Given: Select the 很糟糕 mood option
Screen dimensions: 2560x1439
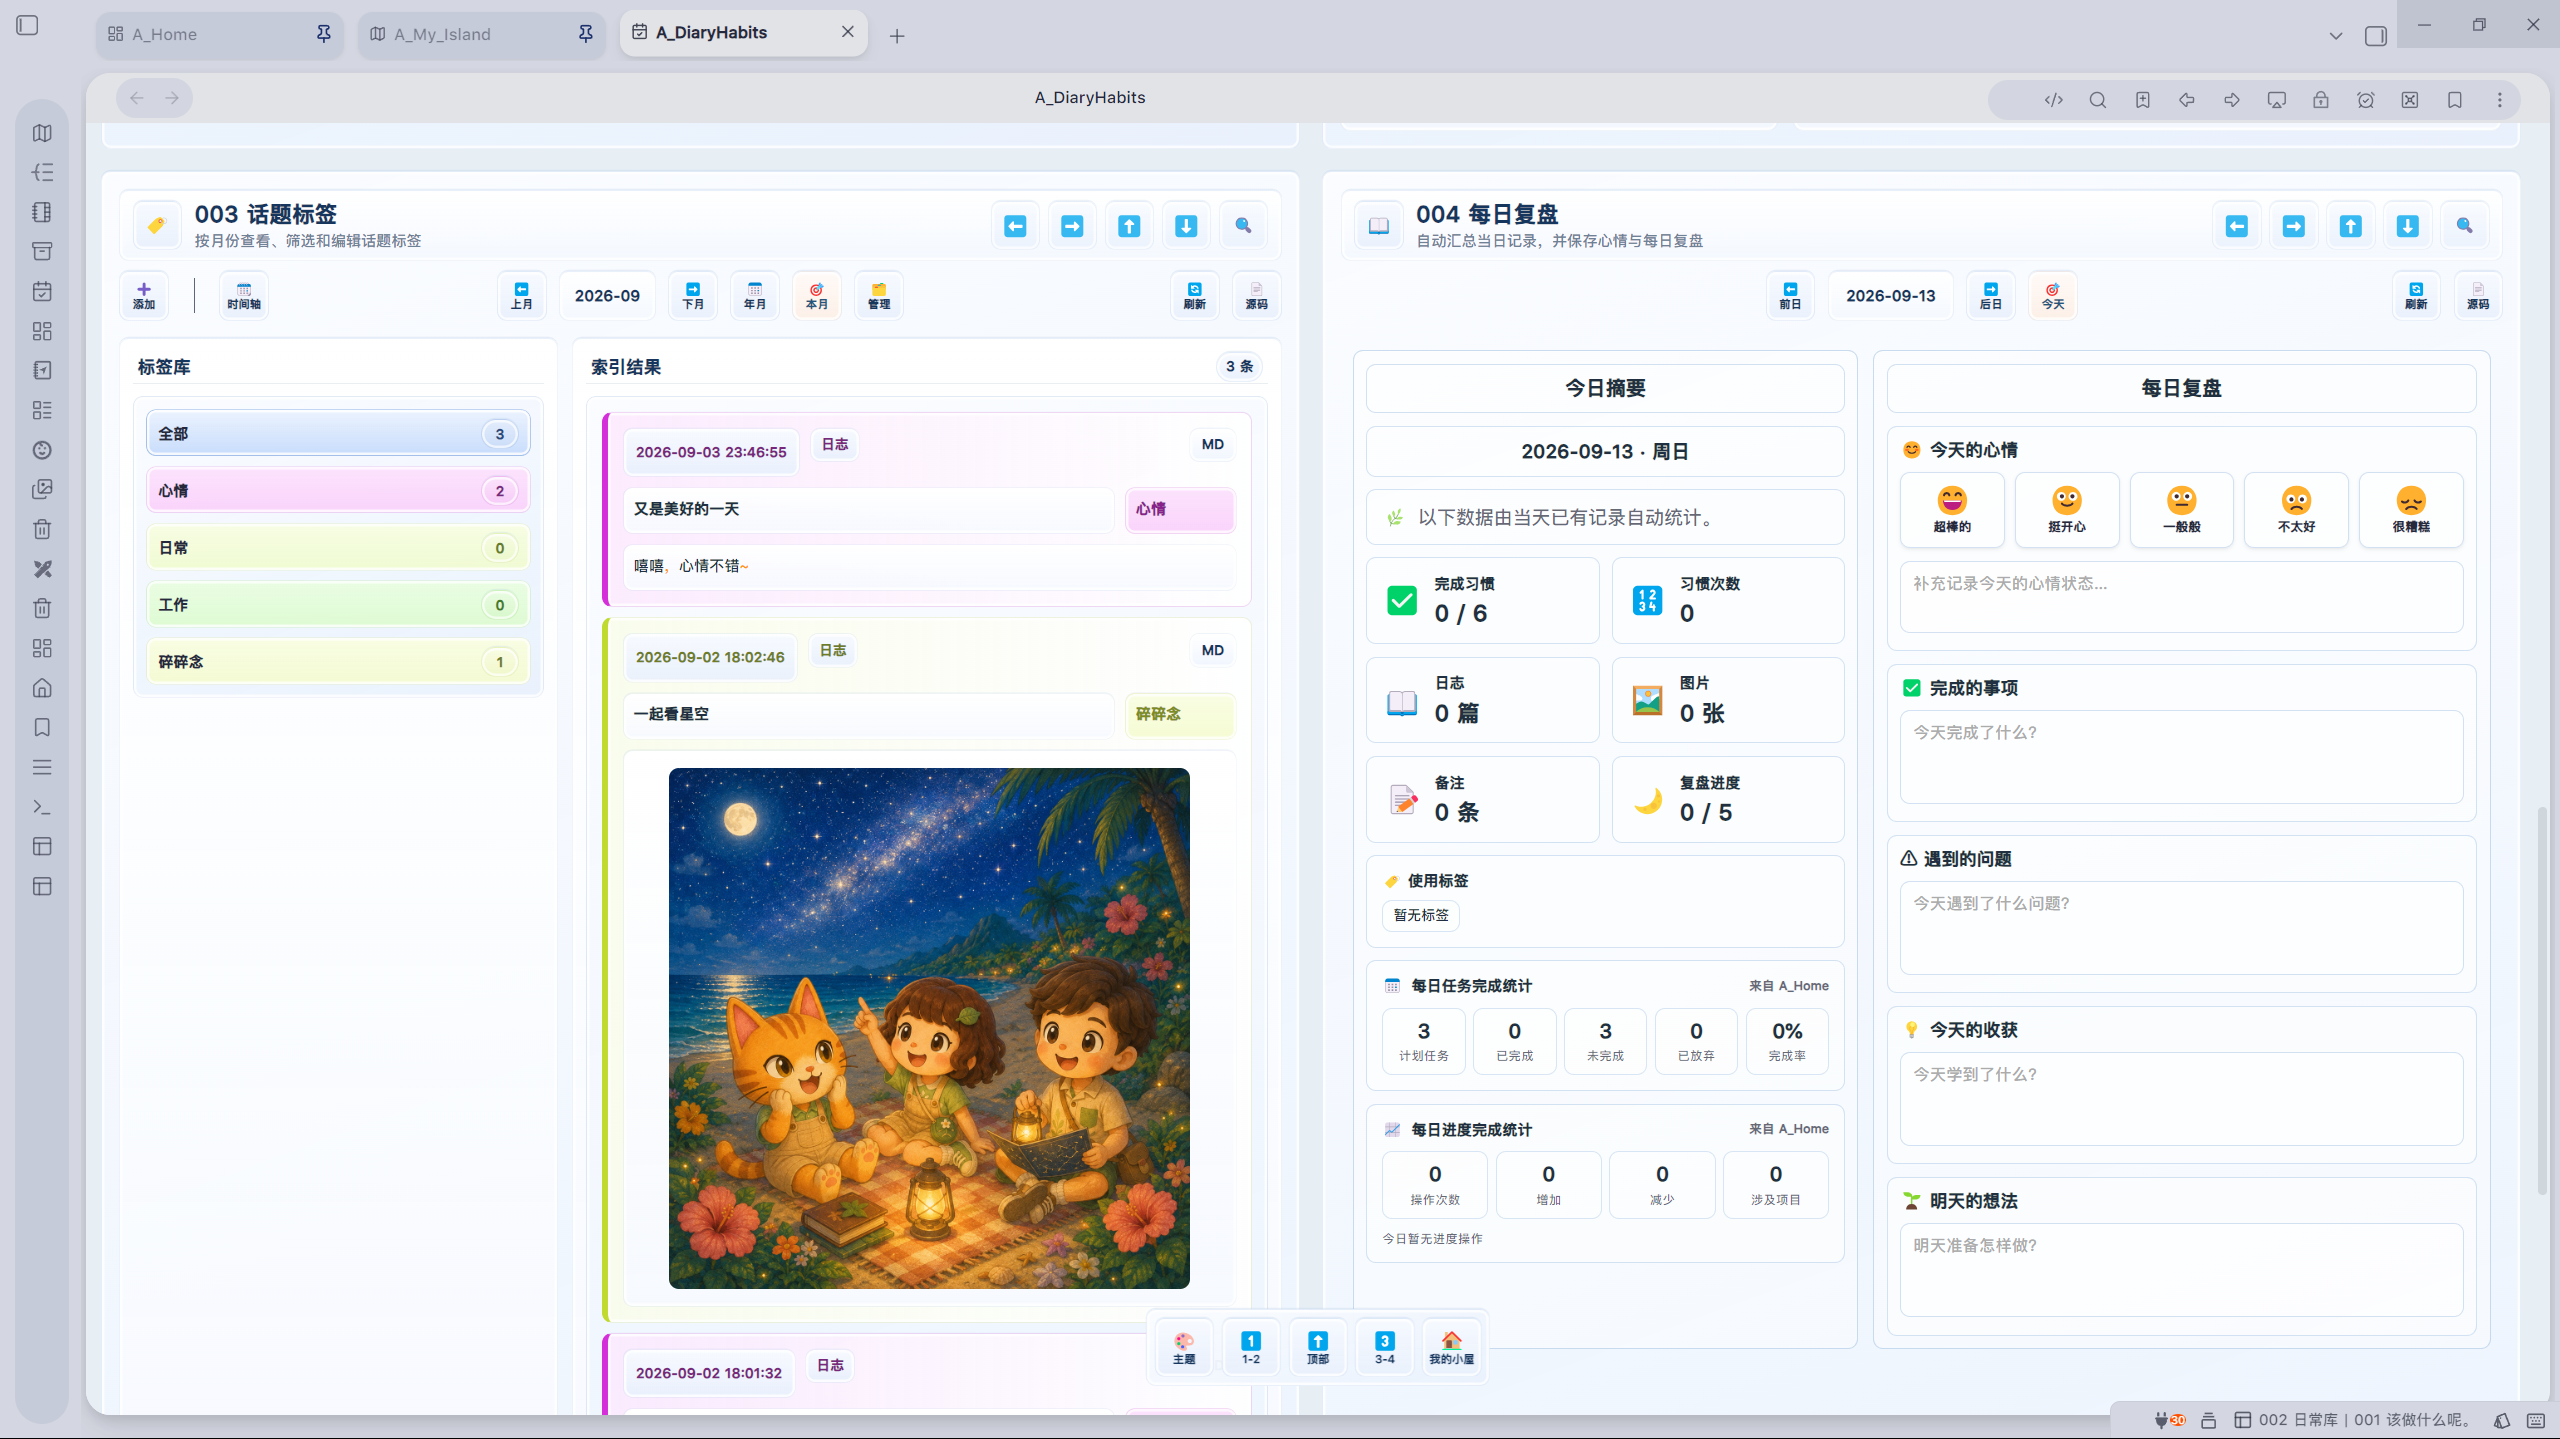Looking at the screenshot, I should point(2411,510).
